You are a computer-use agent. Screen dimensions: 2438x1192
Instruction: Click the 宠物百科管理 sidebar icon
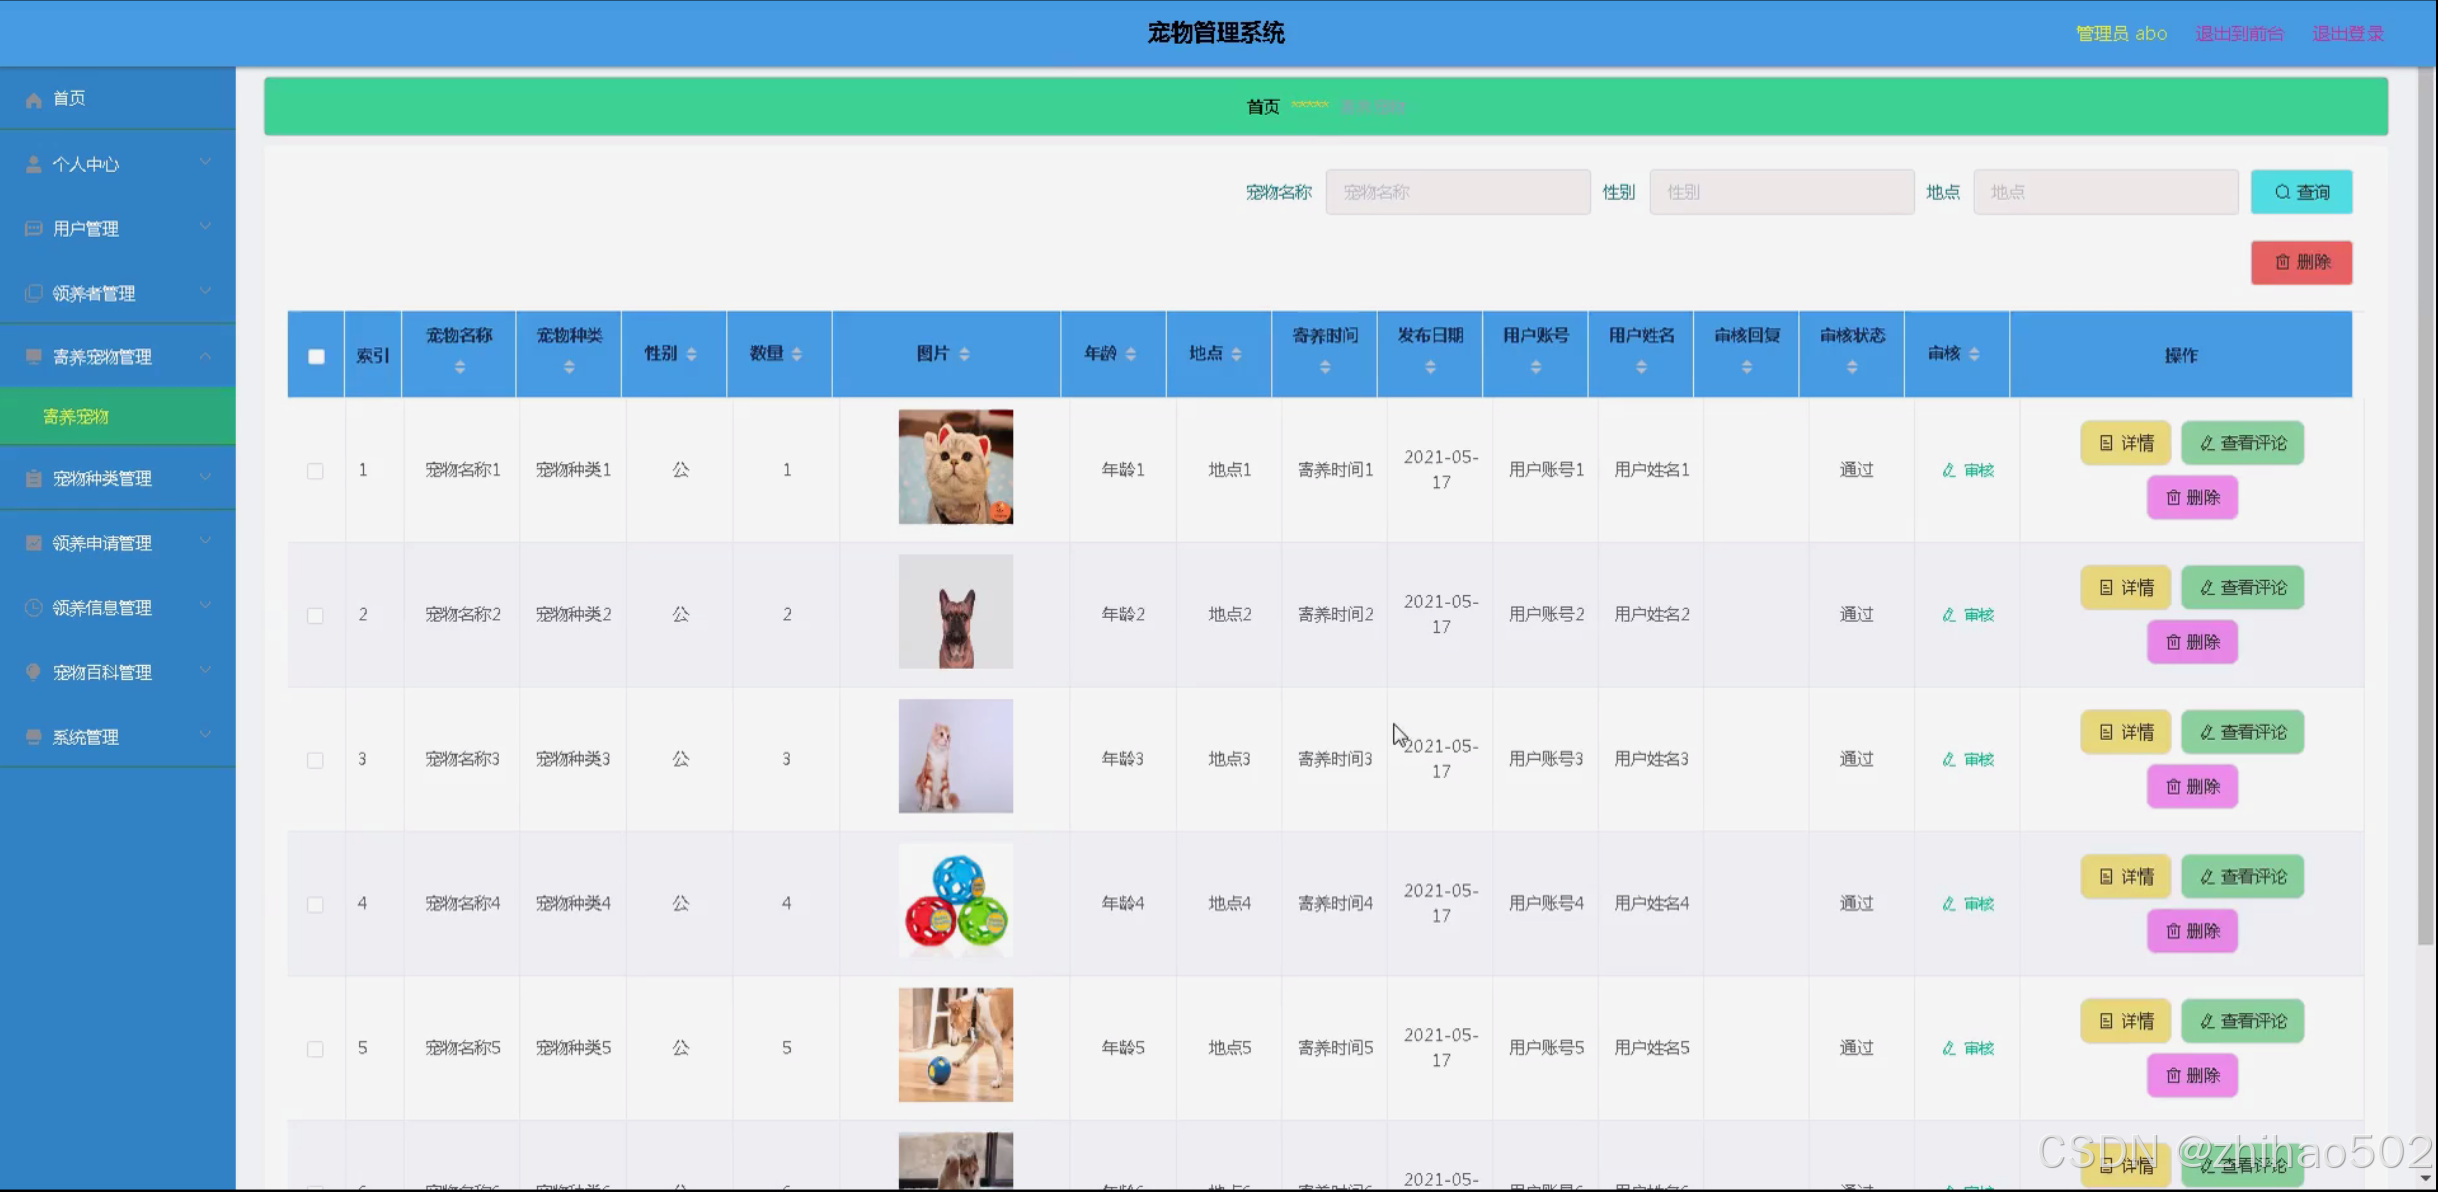click(34, 672)
